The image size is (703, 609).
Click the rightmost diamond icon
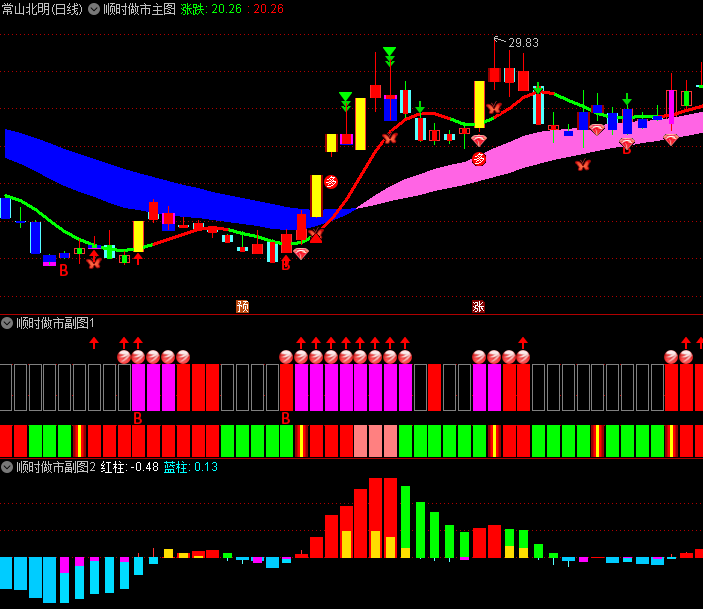point(671,140)
